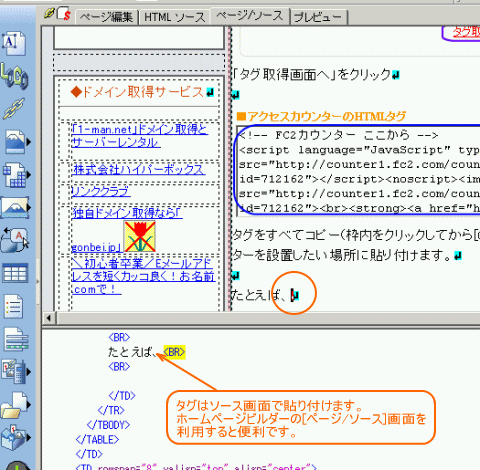Open the 初心者卒業 Eメールアドレス link
The width and height of the screenshot is (480, 470).
pyautogui.click(x=143, y=276)
